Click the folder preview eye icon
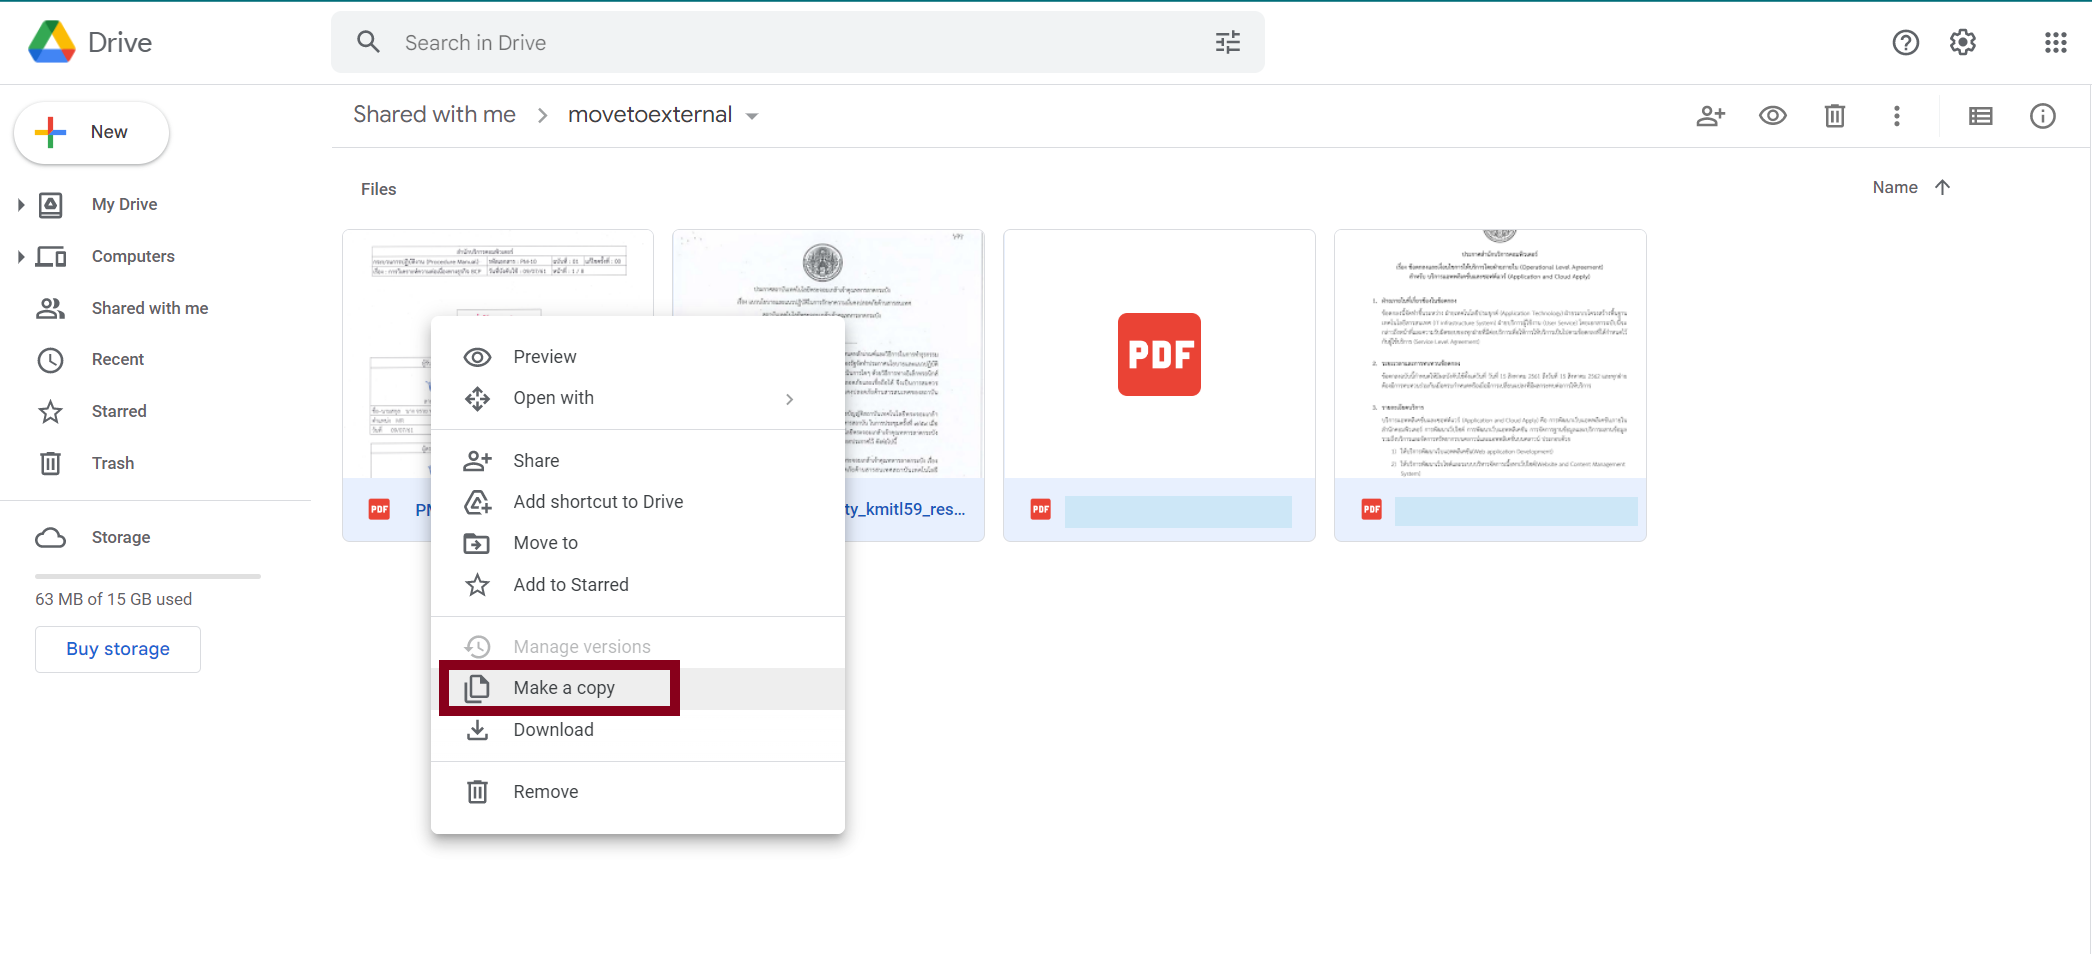2092x954 pixels. [x=1772, y=116]
